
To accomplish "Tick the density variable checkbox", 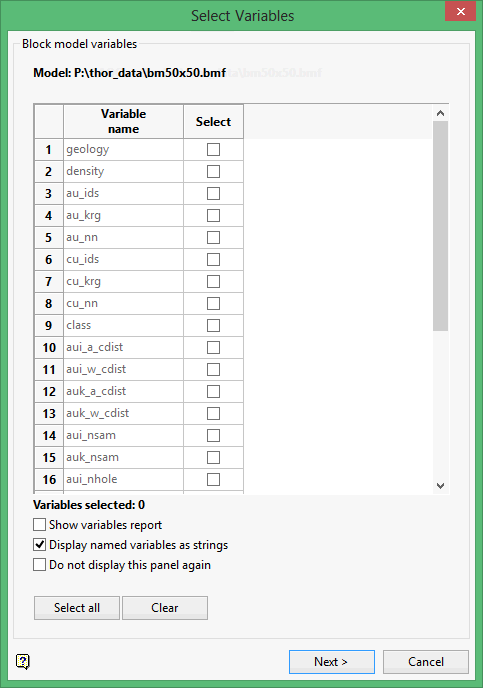I will tap(213, 172).
